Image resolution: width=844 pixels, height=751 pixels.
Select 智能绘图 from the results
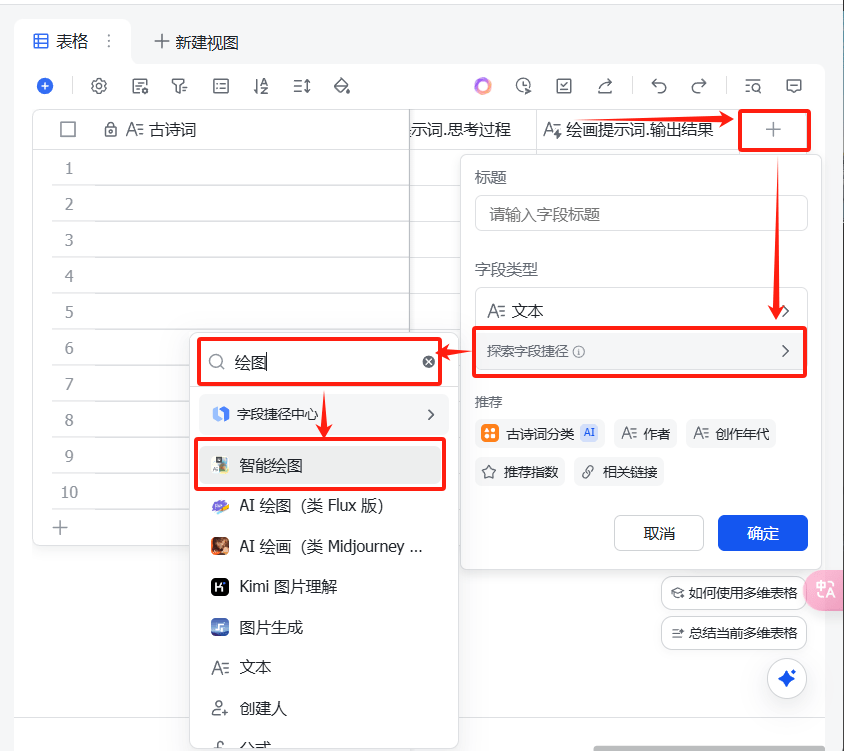coord(320,465)
